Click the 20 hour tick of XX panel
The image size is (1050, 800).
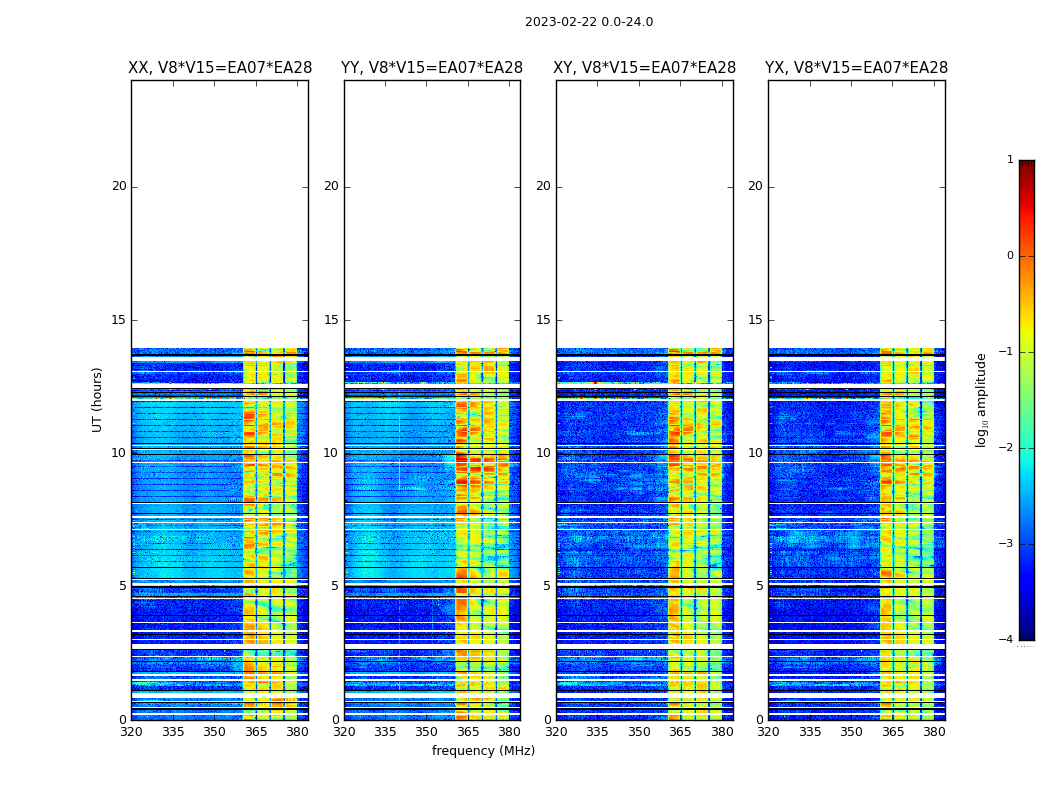(x=119, y=186)
